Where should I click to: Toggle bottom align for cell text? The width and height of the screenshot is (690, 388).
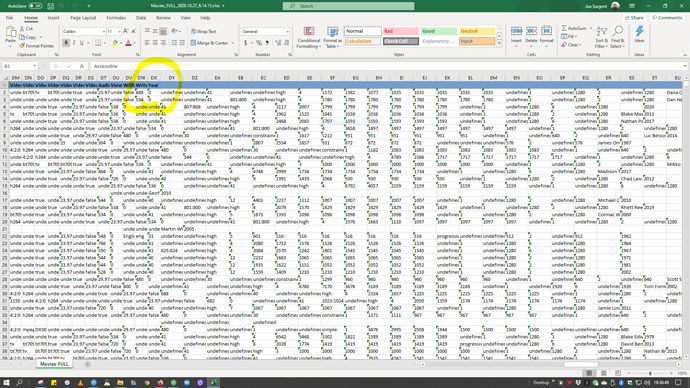tap(163, 31)
